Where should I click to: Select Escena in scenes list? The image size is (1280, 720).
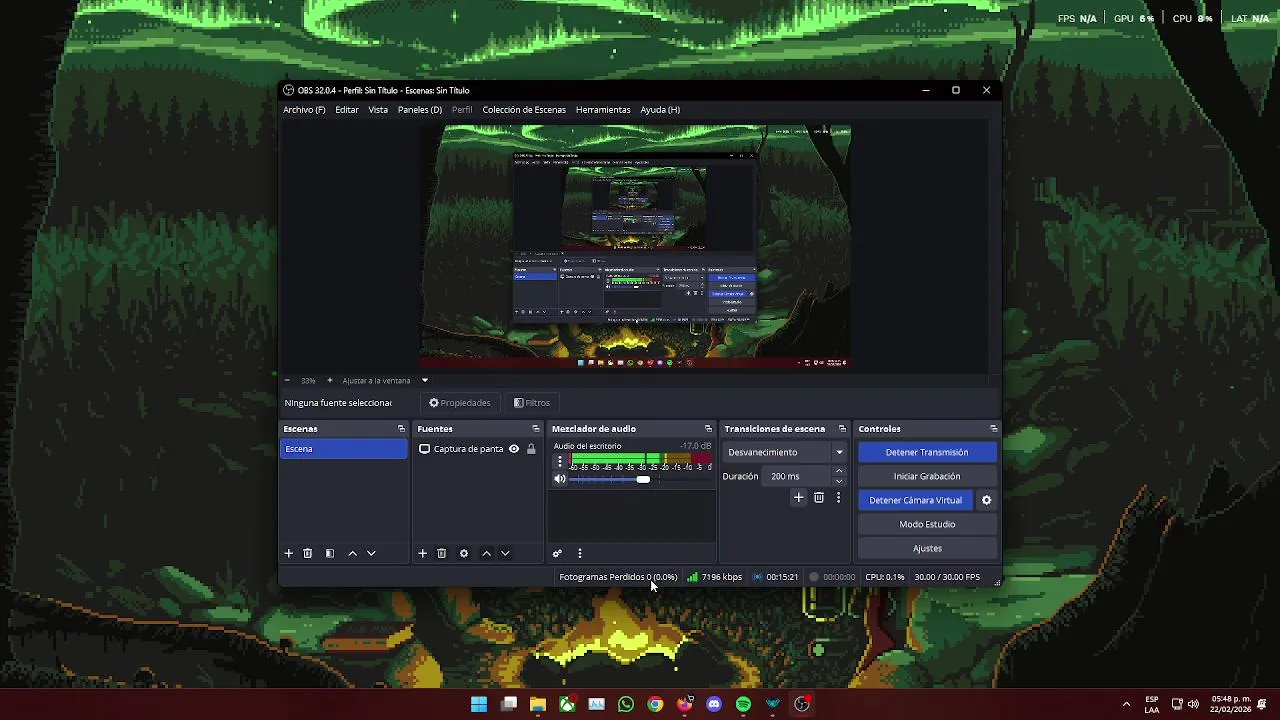[x=343, y=449]
